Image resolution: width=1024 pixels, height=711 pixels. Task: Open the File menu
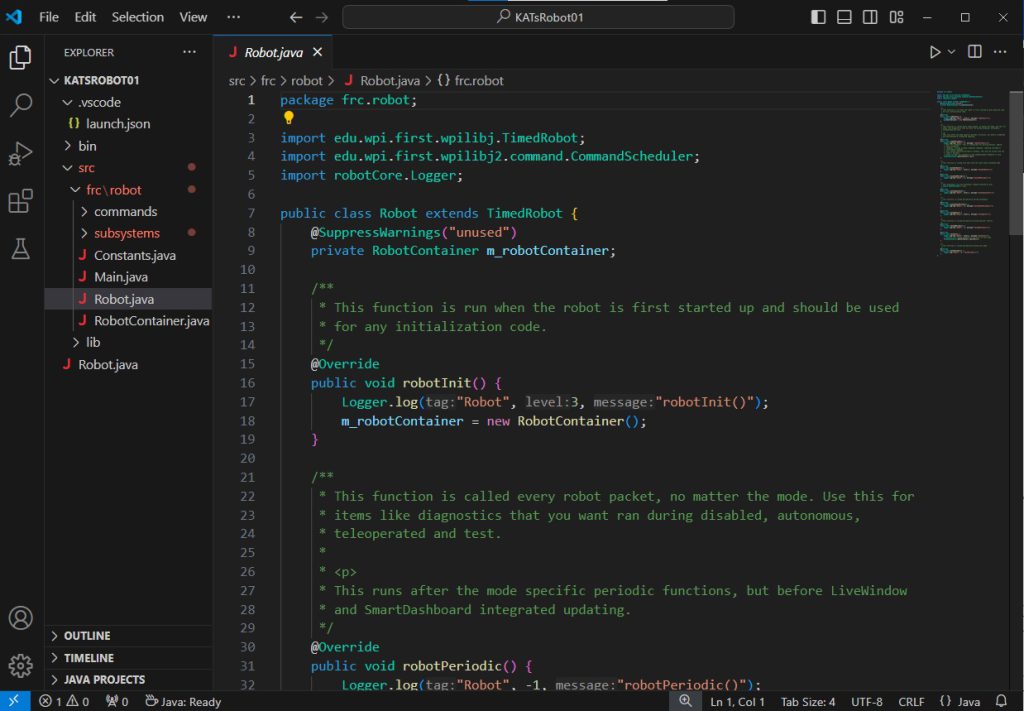pos(49,18)
